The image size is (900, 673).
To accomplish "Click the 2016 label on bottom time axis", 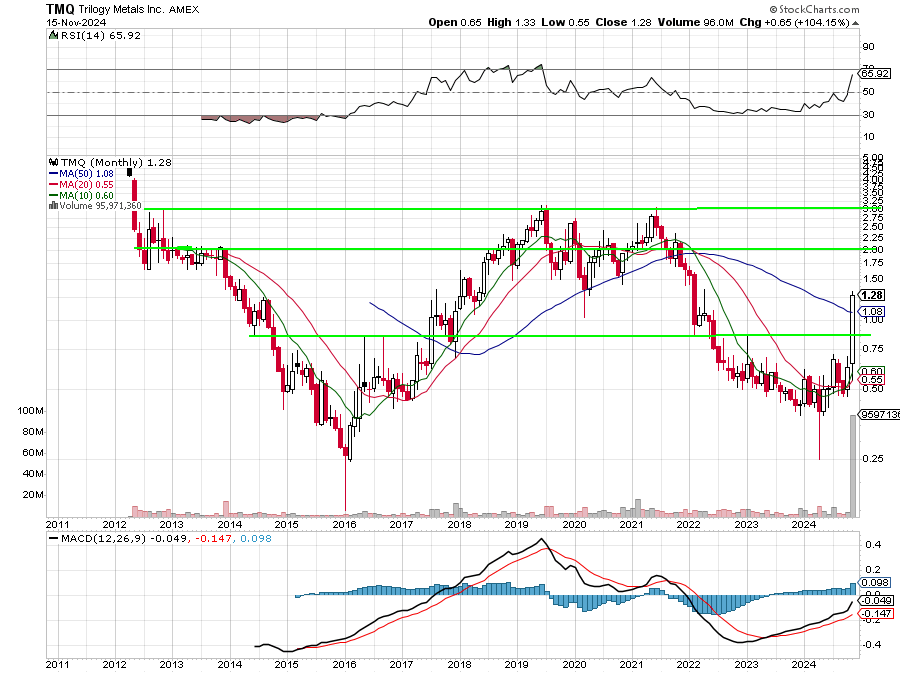I will click(344, 663).
